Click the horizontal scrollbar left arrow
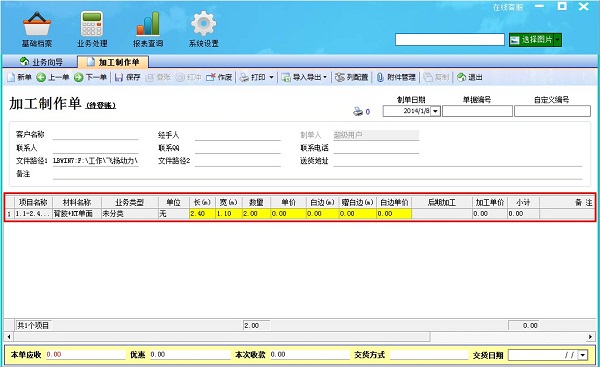The width and height of the screenshot is (600, 367). [9, 337]
